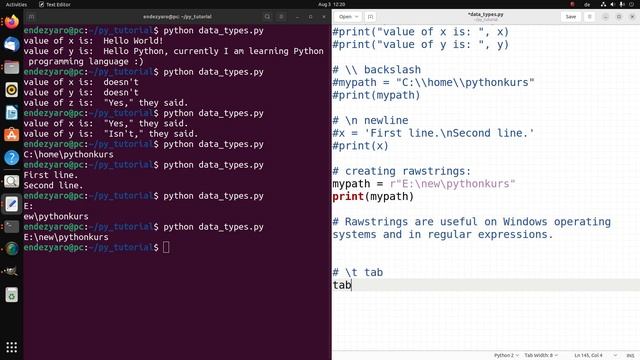The image size is (640, 360).
Task: Switch to Text Editor dock icon
Action: 11,204
